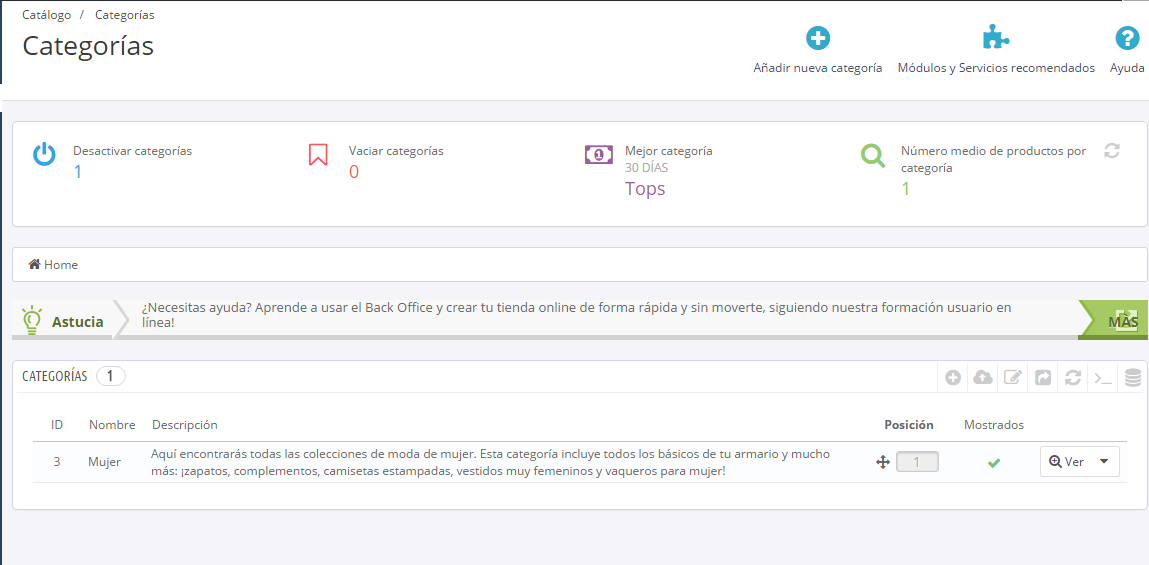1149x565 pixels.
Task: Click the Añadir nueva categoría plus icon
Action: [818, 39]
